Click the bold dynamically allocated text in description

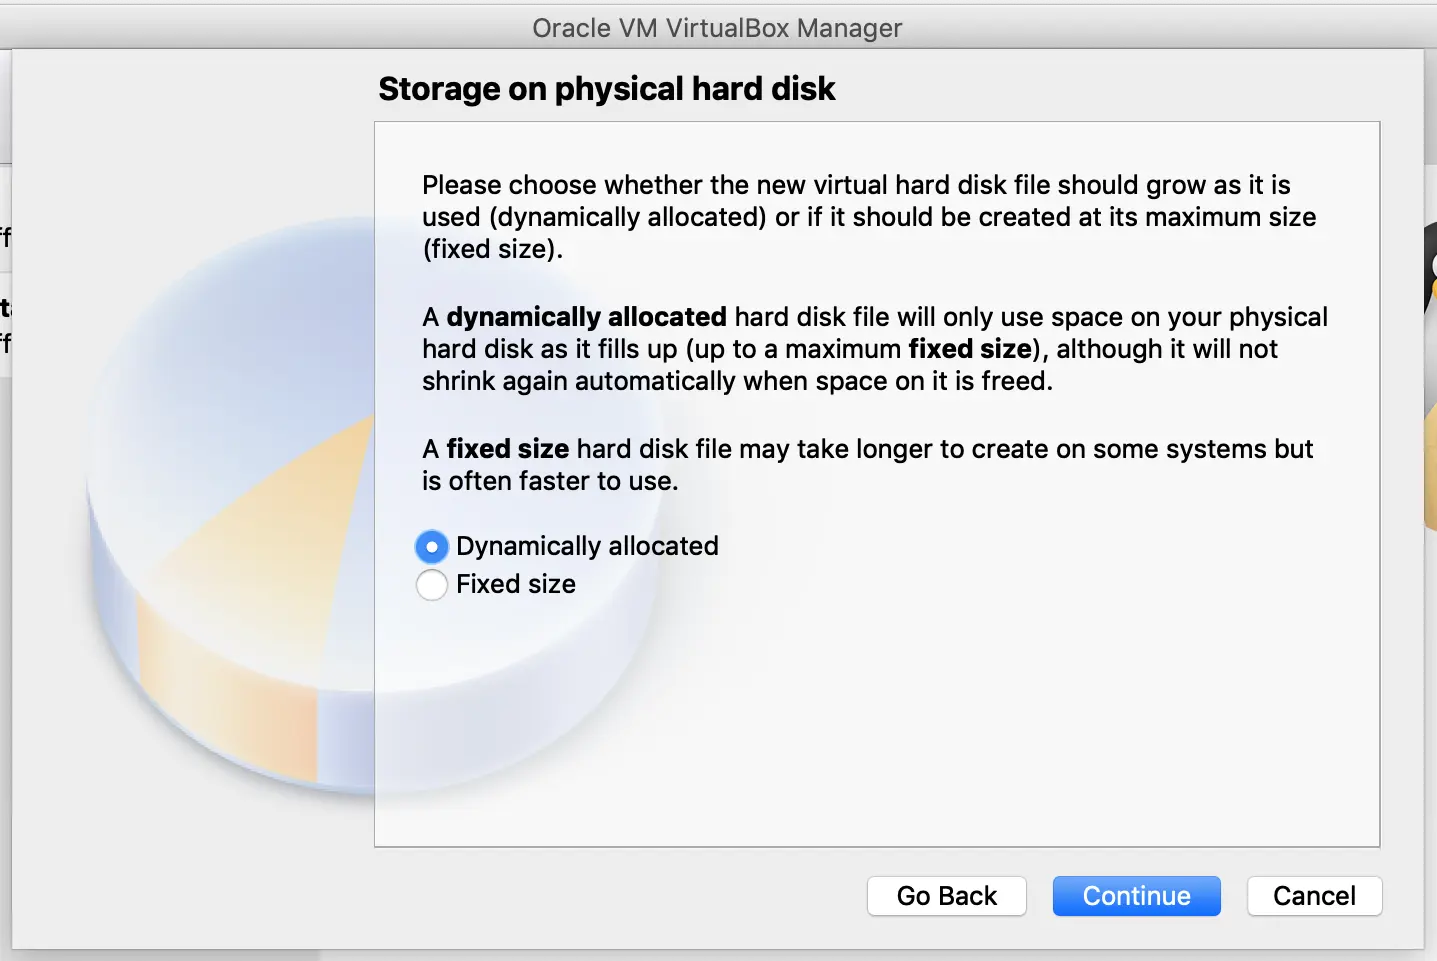pyautogui.click(x=587, y=317)
